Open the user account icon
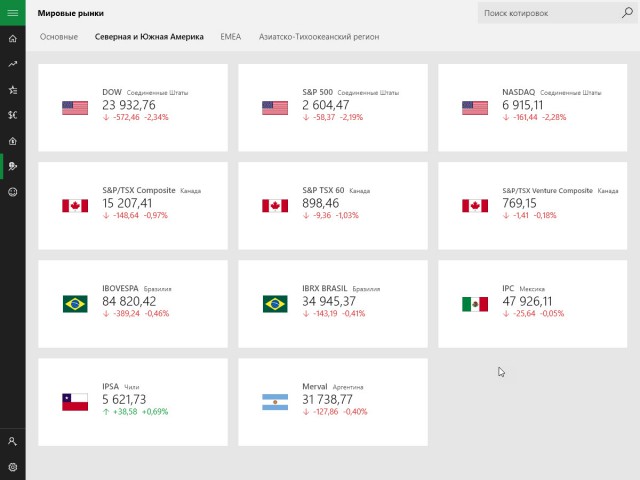The image size is (640, 480). (x=13, y=441)
